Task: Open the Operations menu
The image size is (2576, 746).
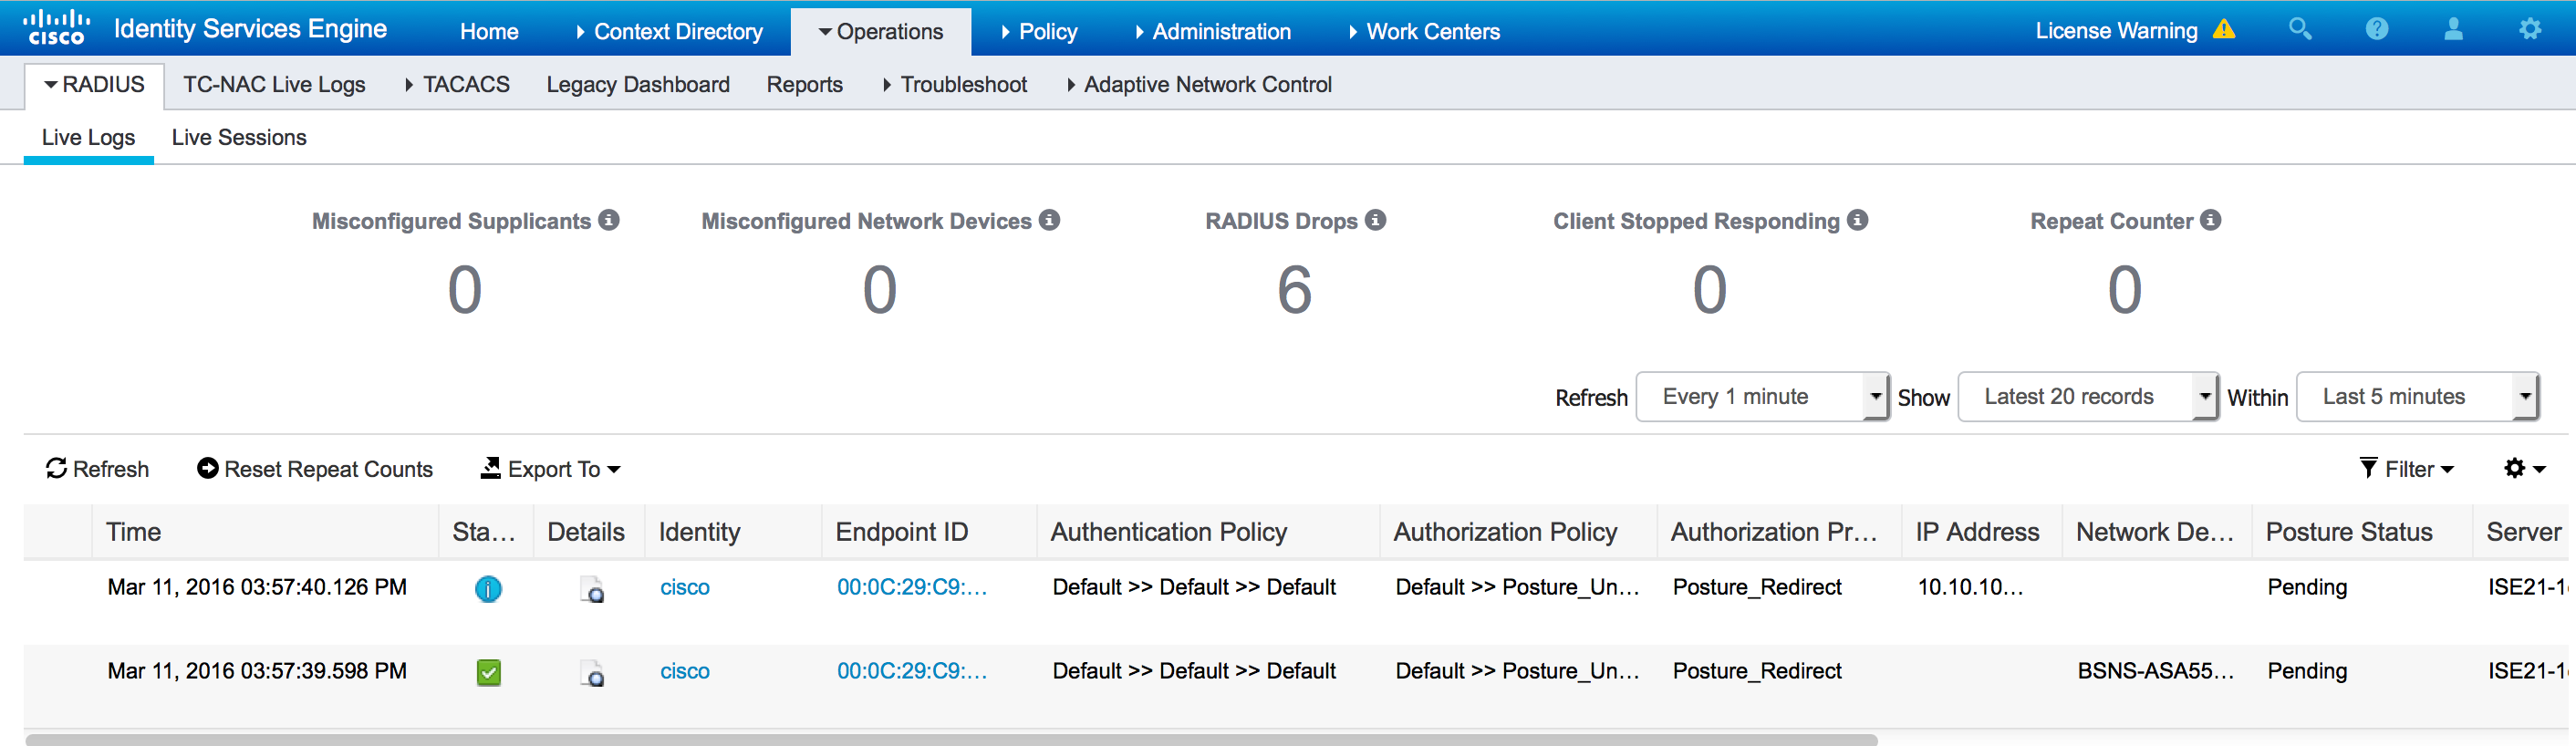Action: (880, 31)
